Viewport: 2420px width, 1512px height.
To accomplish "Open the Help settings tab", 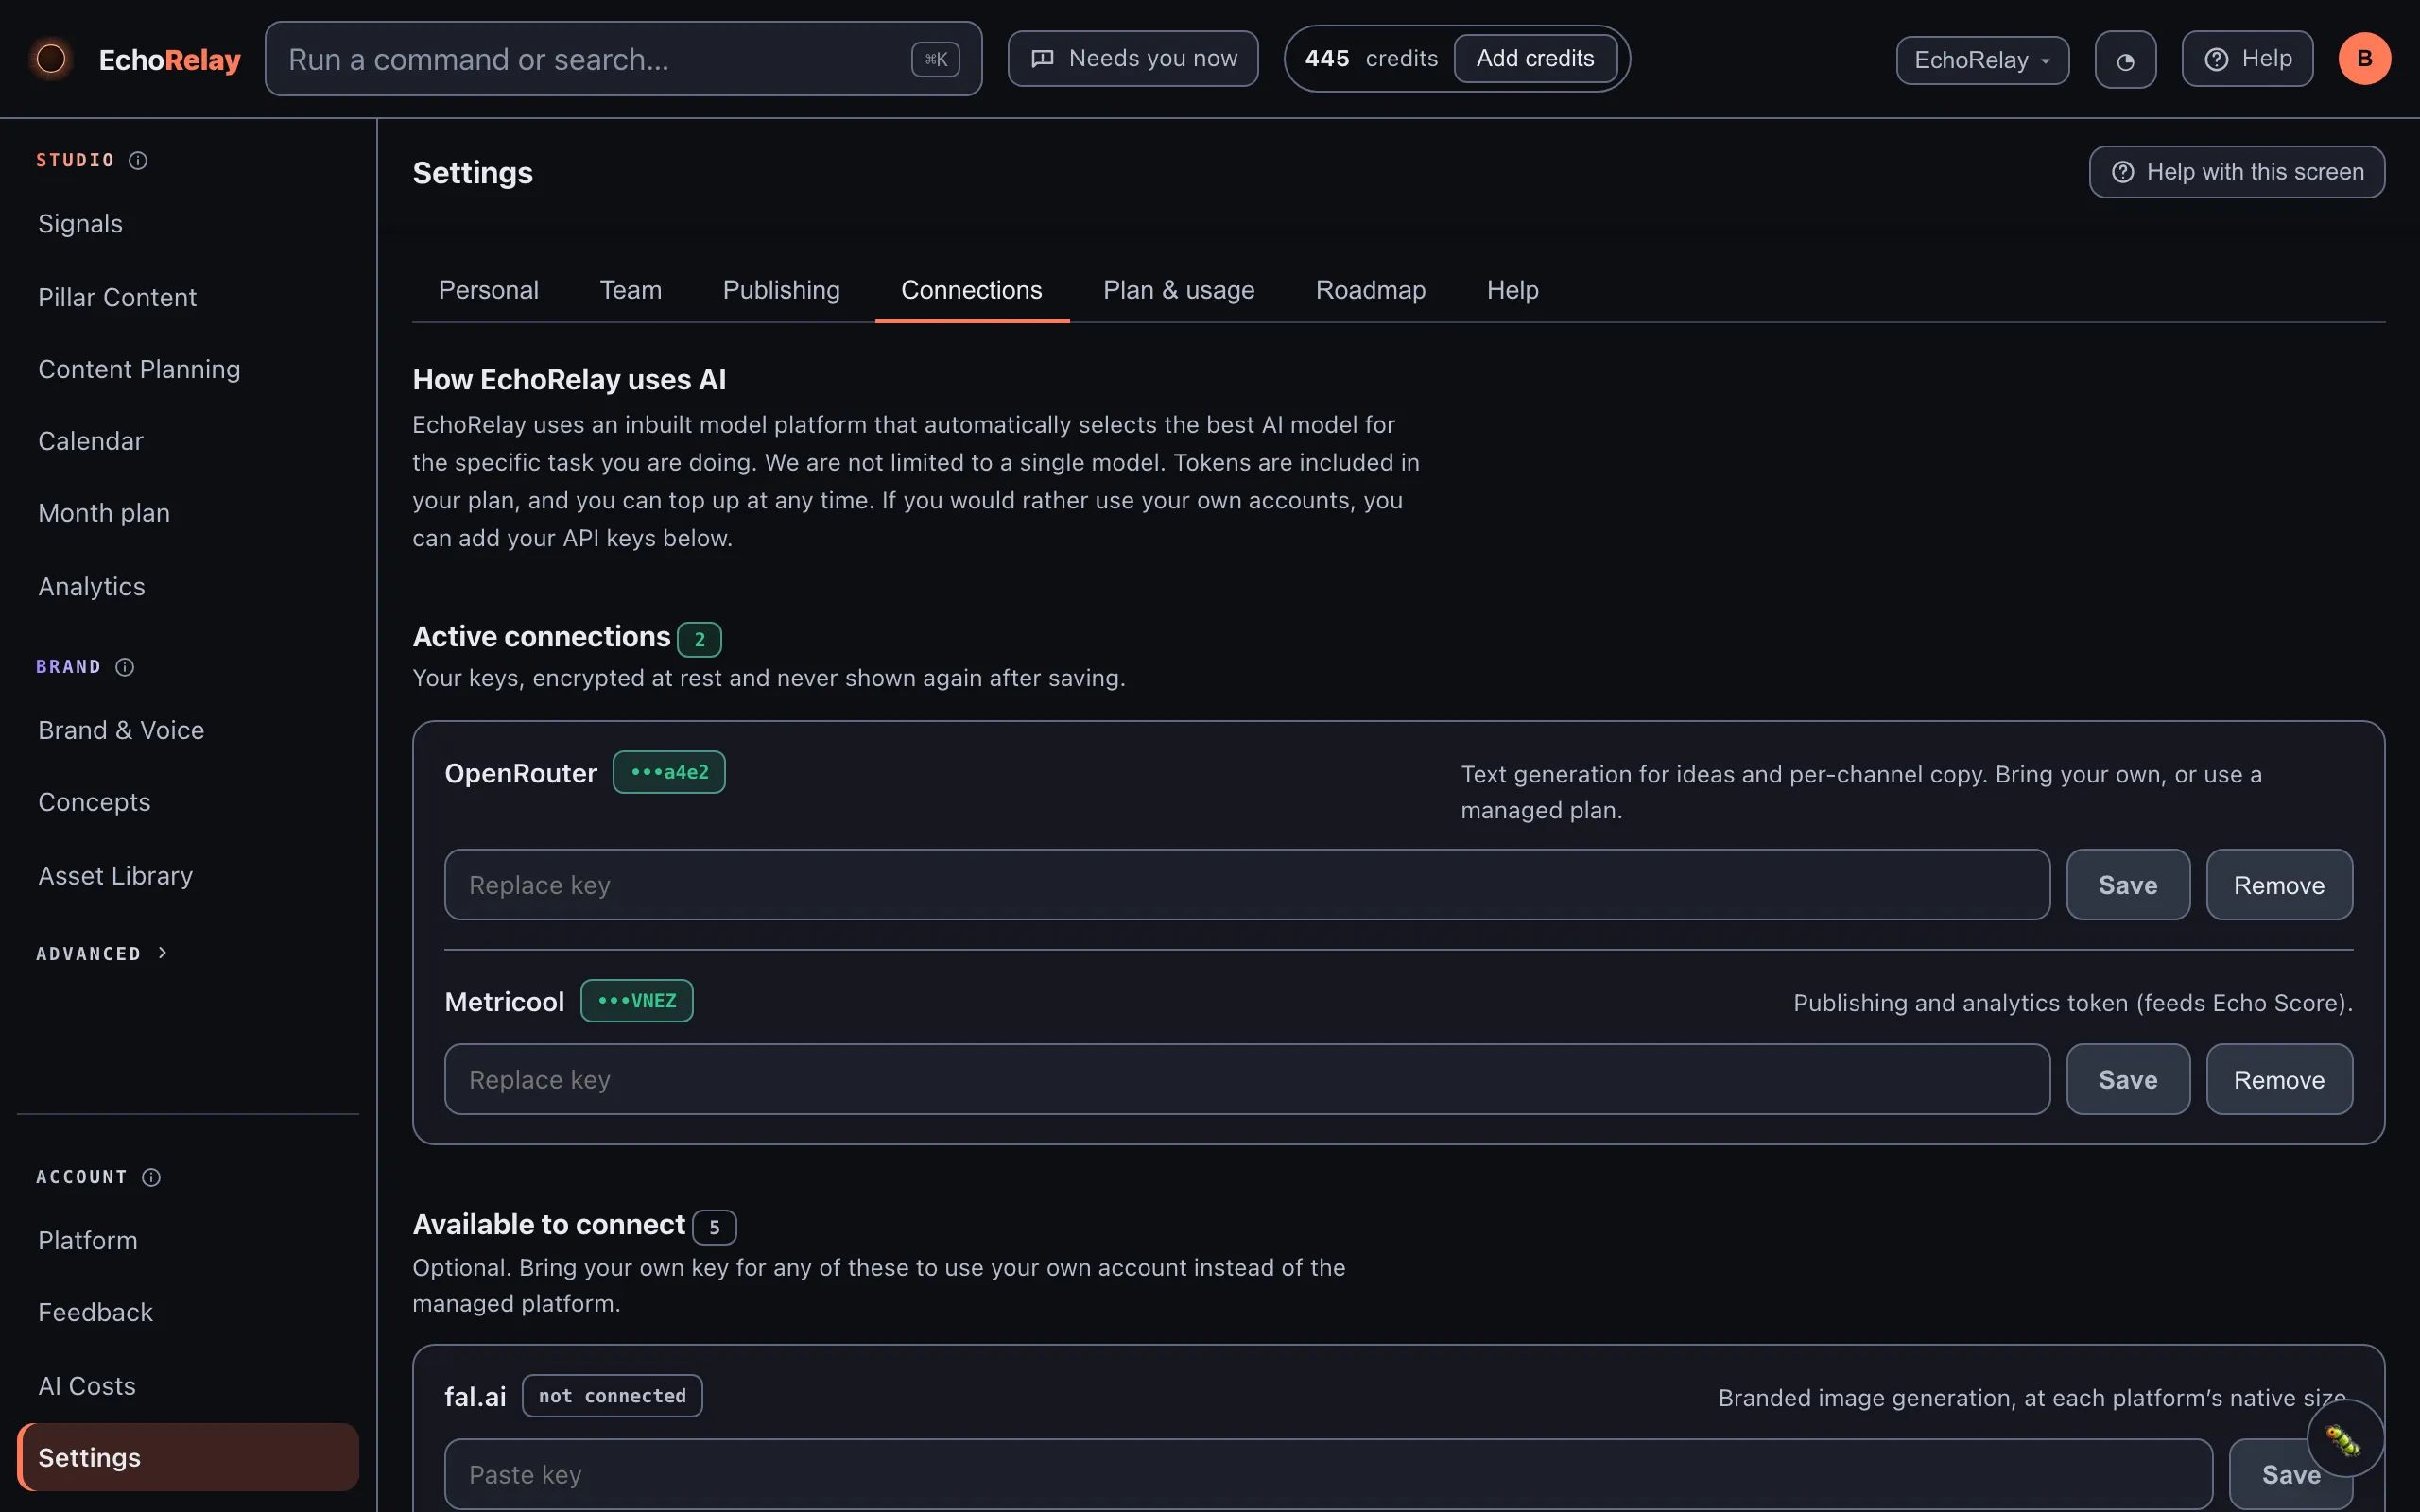I will [1512, 290].
